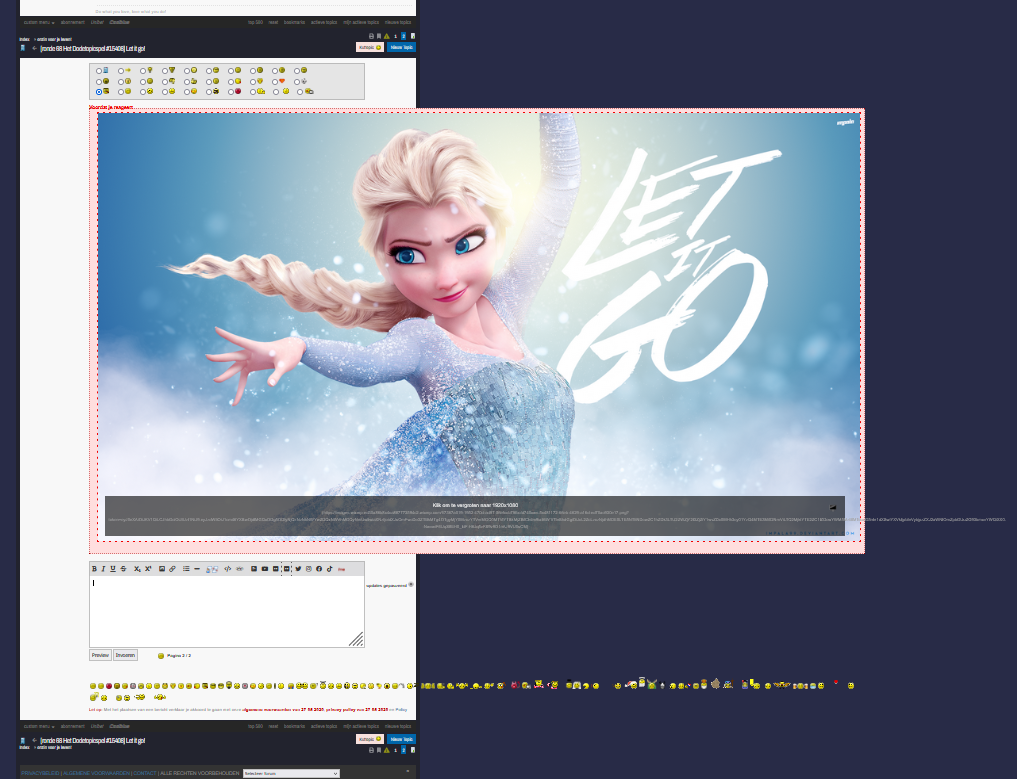Click the Preview button below the editor
Screen dimensions: 1017x779
click(x=101, y=655)
